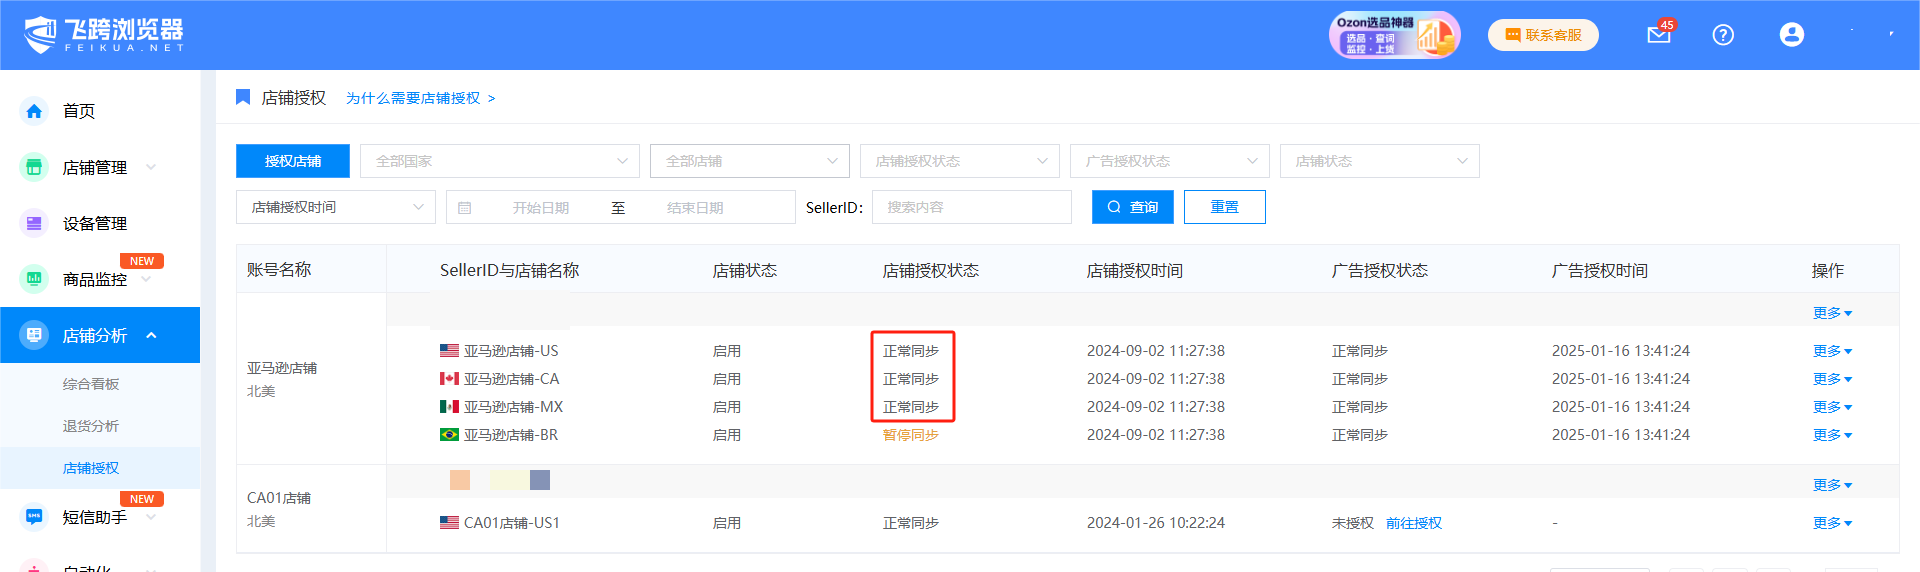The height and width of the screenshot is (572, 1920).
Task: Click the Ozon选品神器 banner
Action: [1394, 35]
